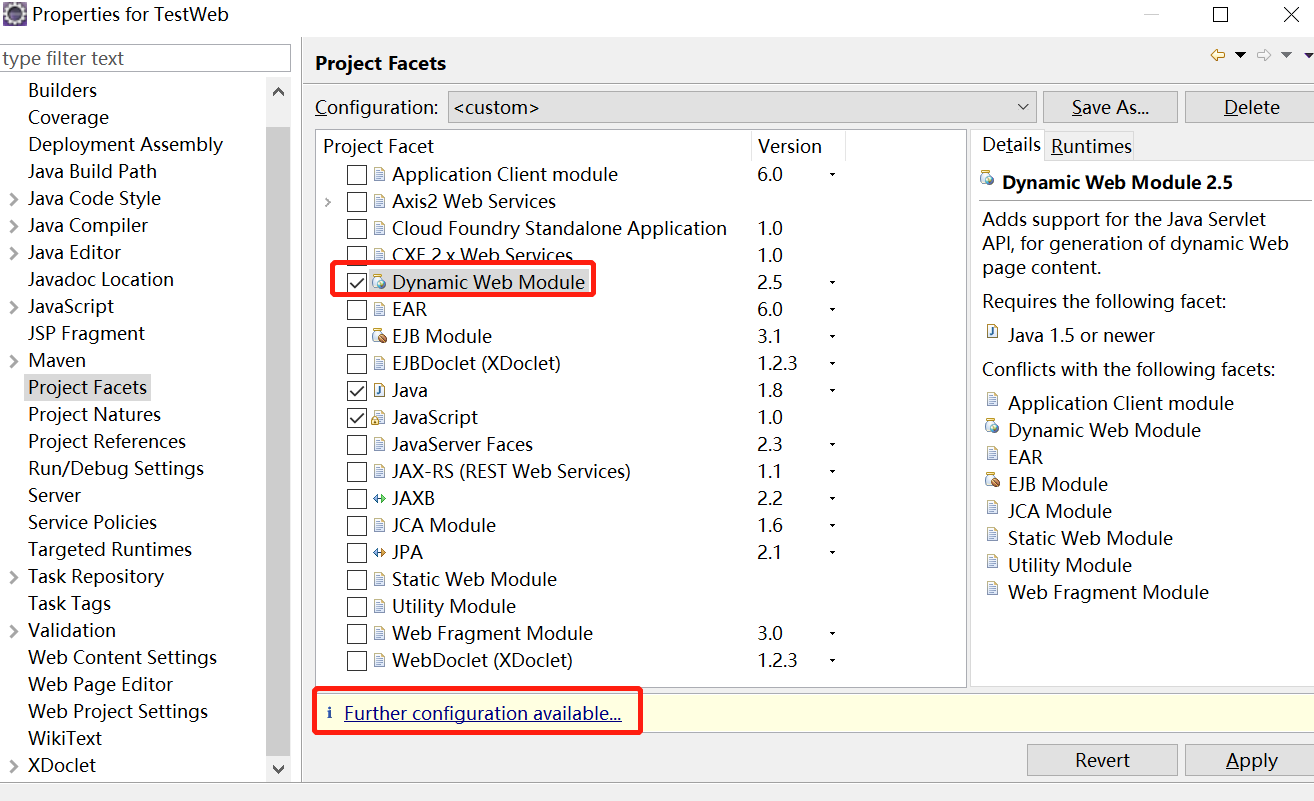The height and width of the screenshot is (801, 1314).
Task: Tick the Utility Module checkbox
Action: pyautogui.click(x=357, y=606)
